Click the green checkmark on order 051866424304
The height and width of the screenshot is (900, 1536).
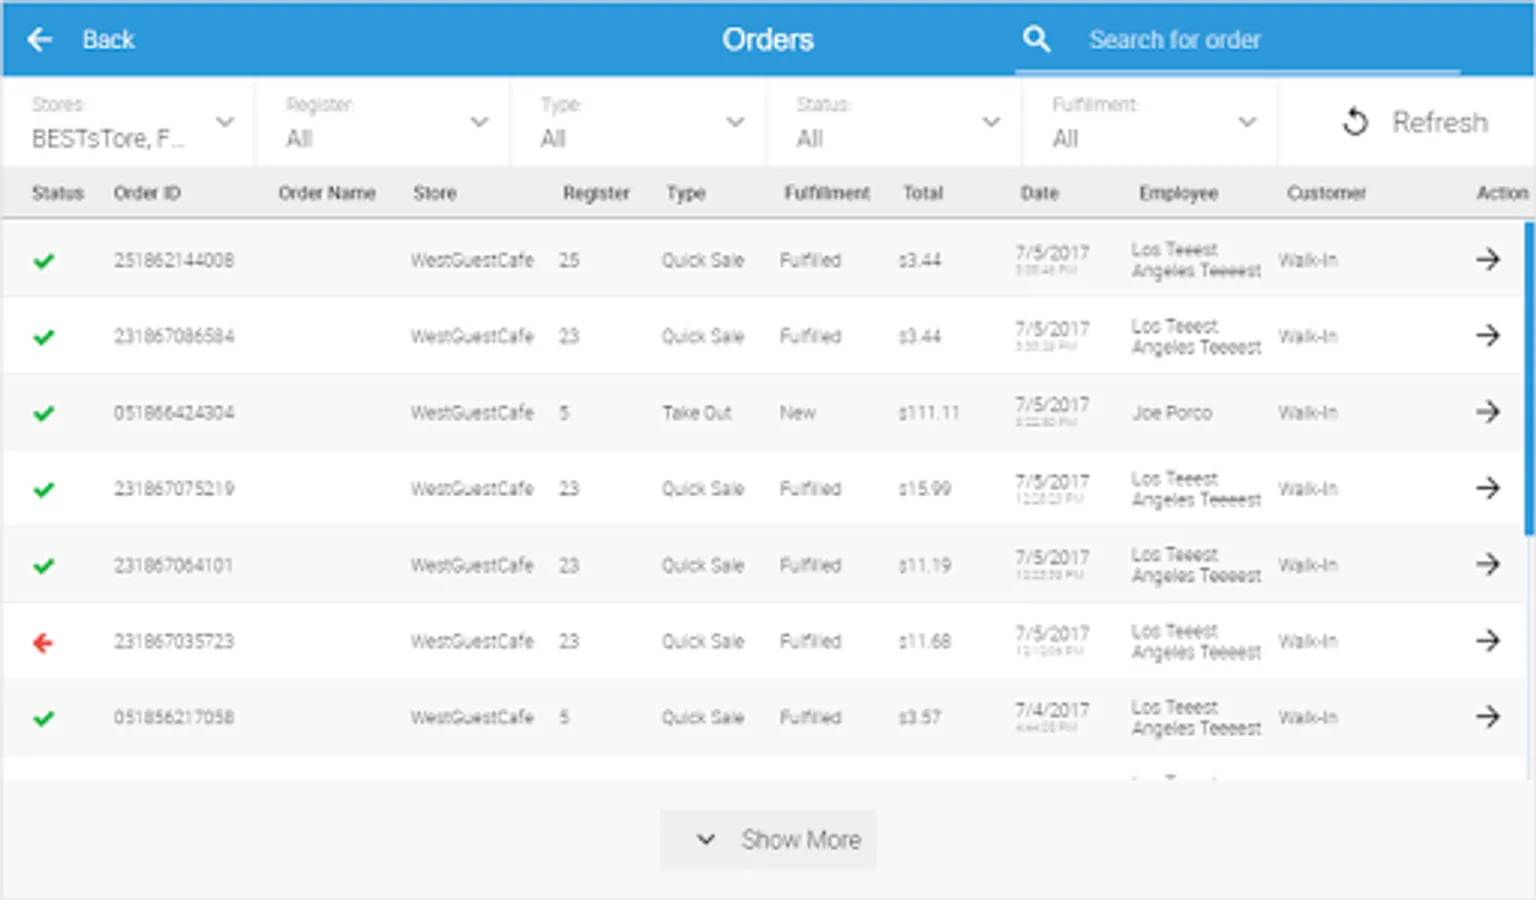(x=44, y=412)
